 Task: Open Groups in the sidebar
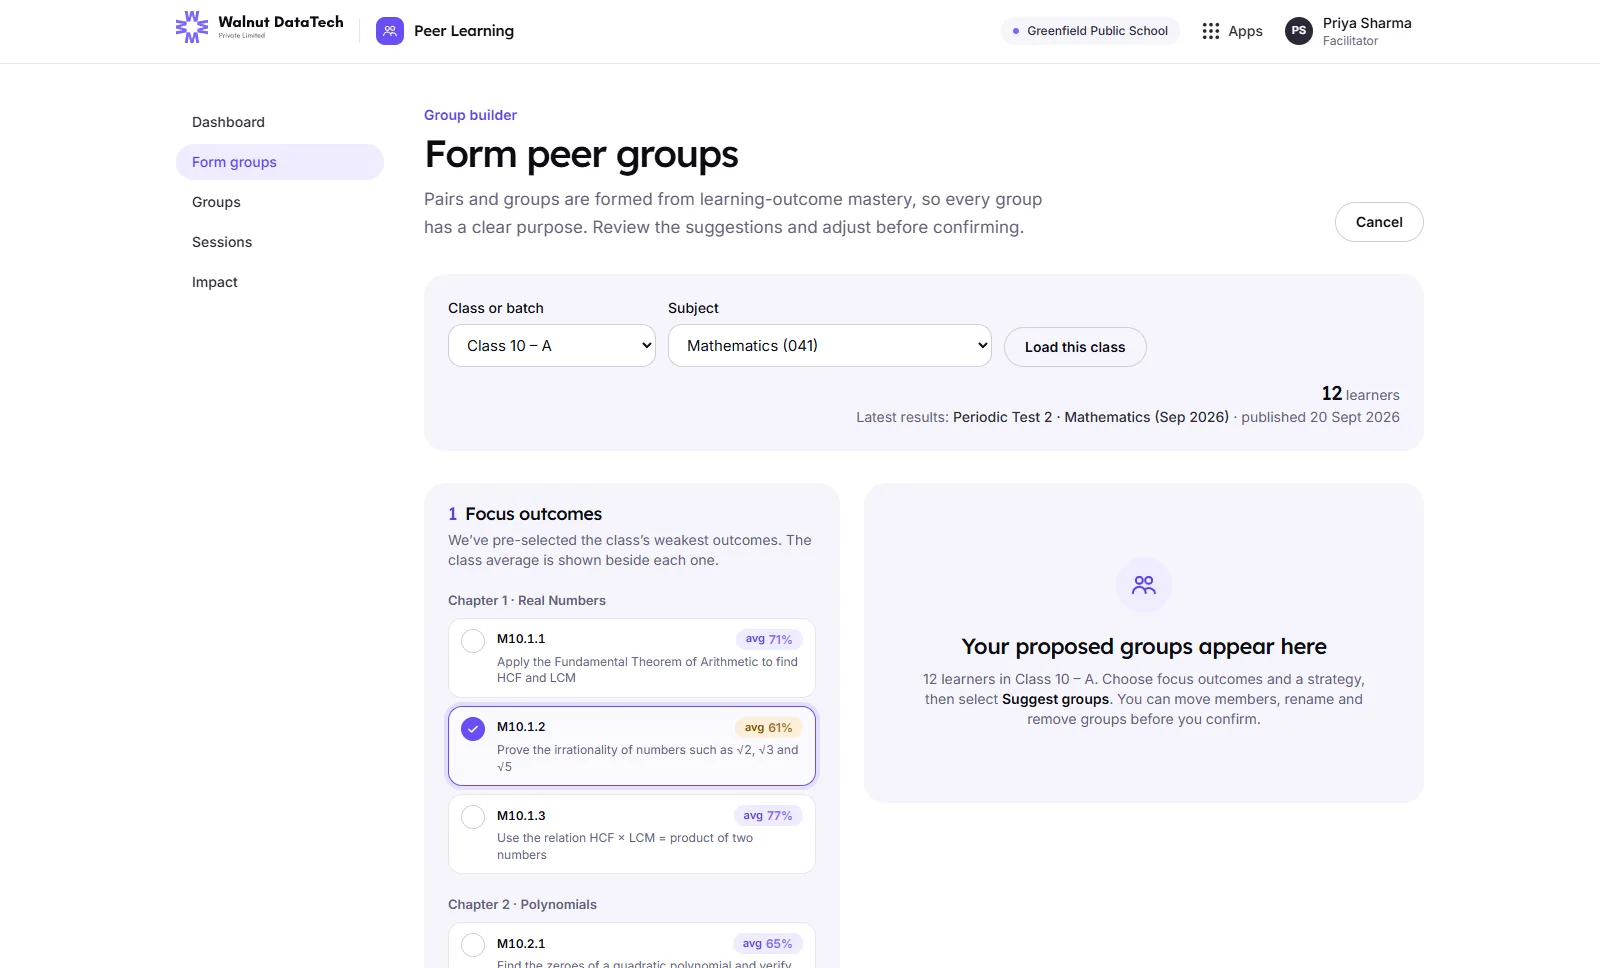tap(280, 202)
